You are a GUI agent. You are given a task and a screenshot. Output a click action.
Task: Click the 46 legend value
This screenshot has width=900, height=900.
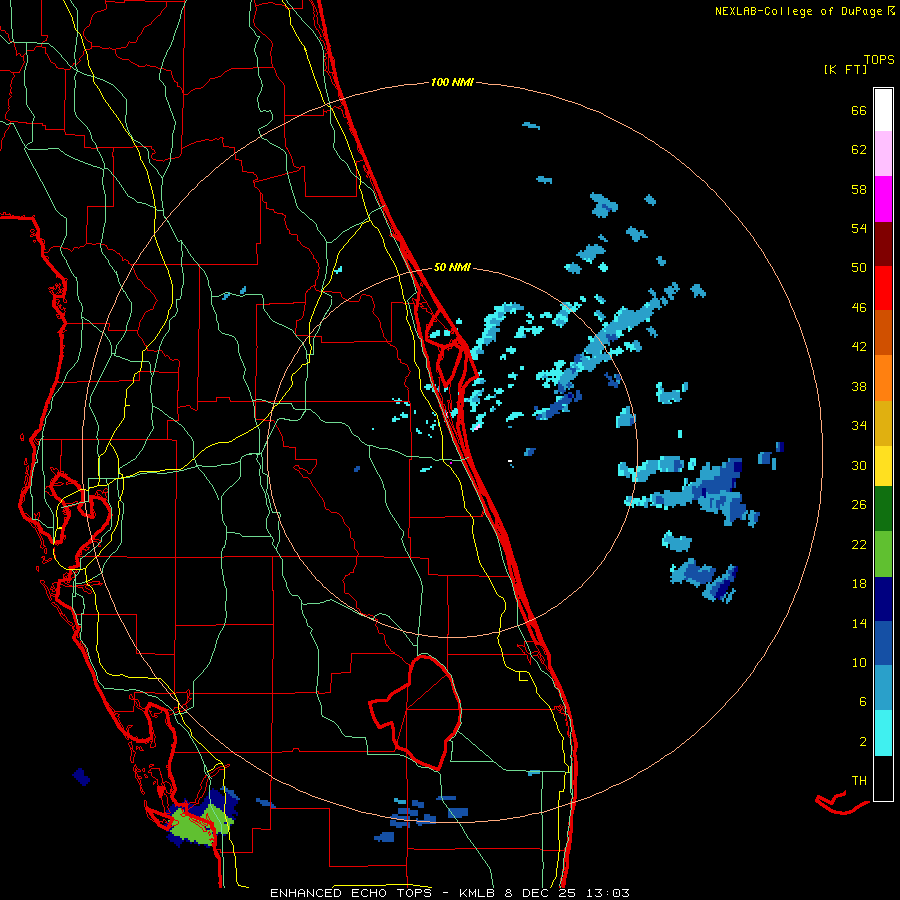tap(859, 308)
